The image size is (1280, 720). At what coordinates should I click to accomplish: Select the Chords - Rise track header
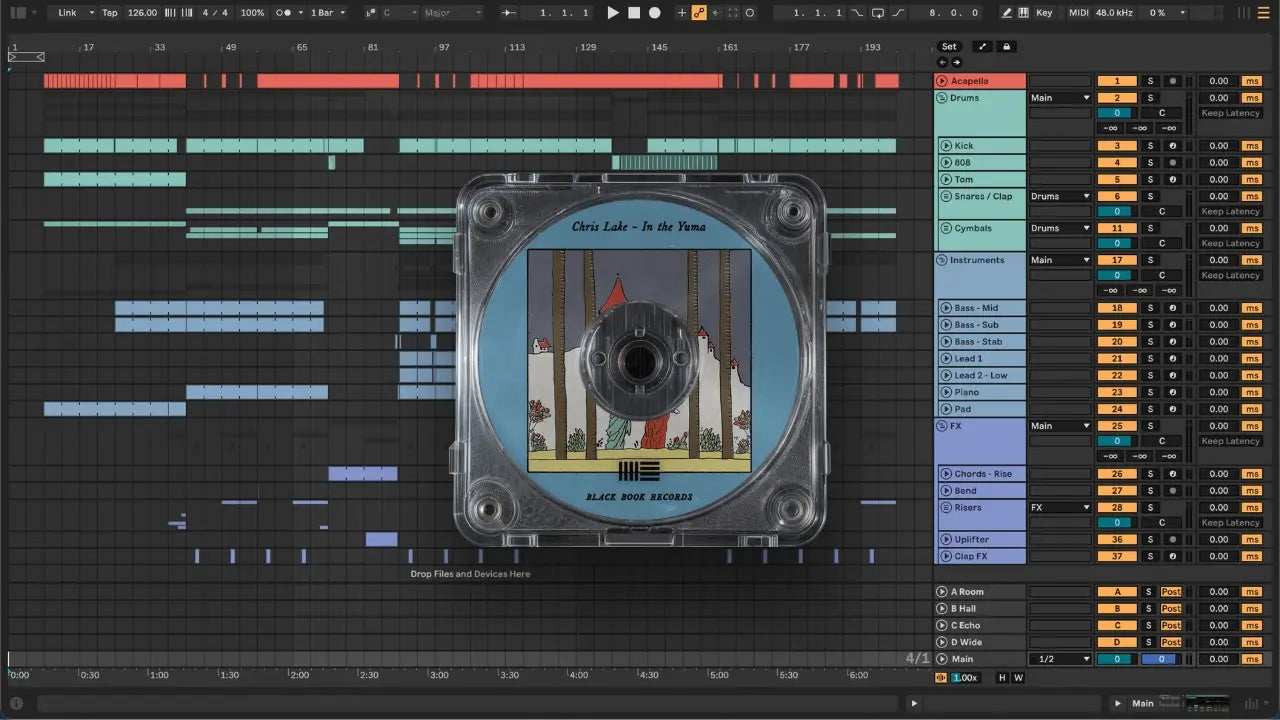pyautogui.click(x=982, y=474)
